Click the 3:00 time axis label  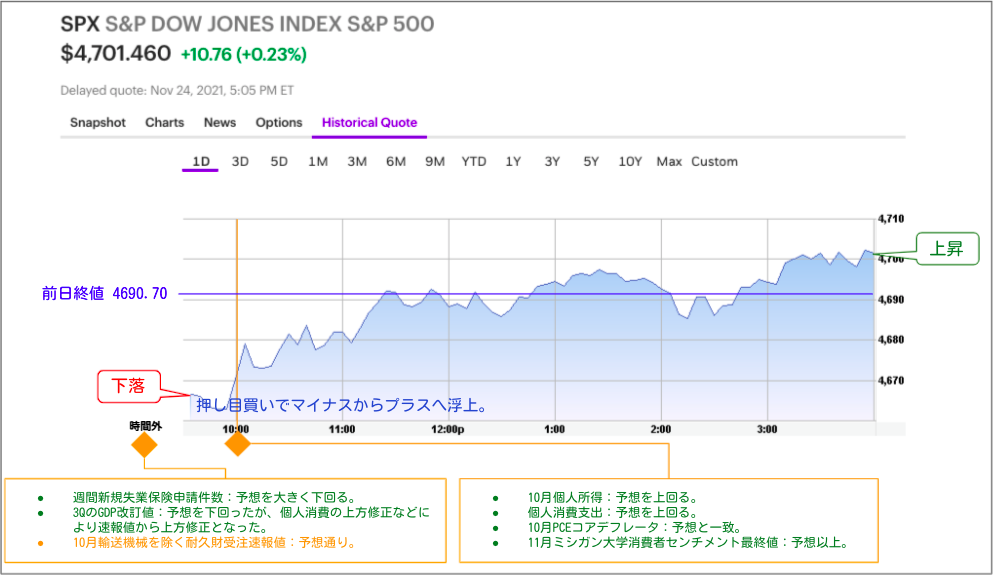(767, 429)
